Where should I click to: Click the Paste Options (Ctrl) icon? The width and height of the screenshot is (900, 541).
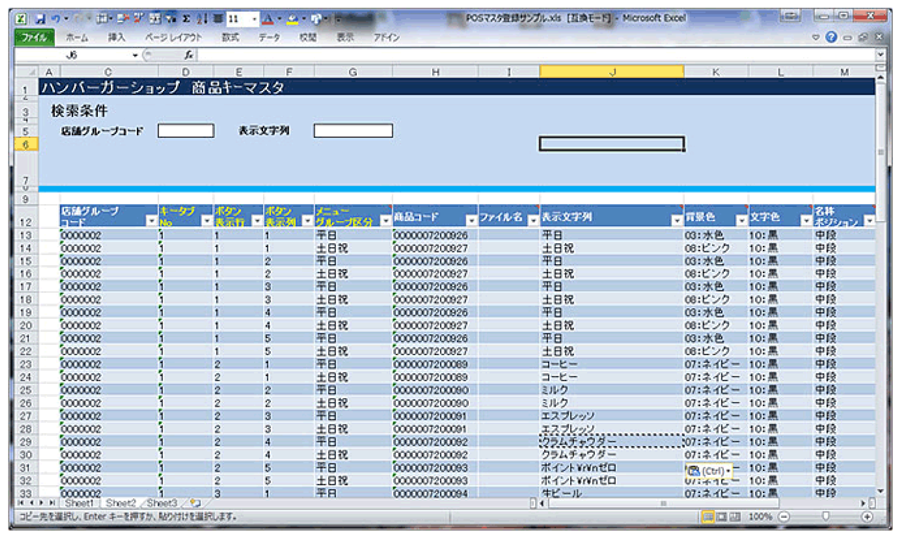click(708, 471)
